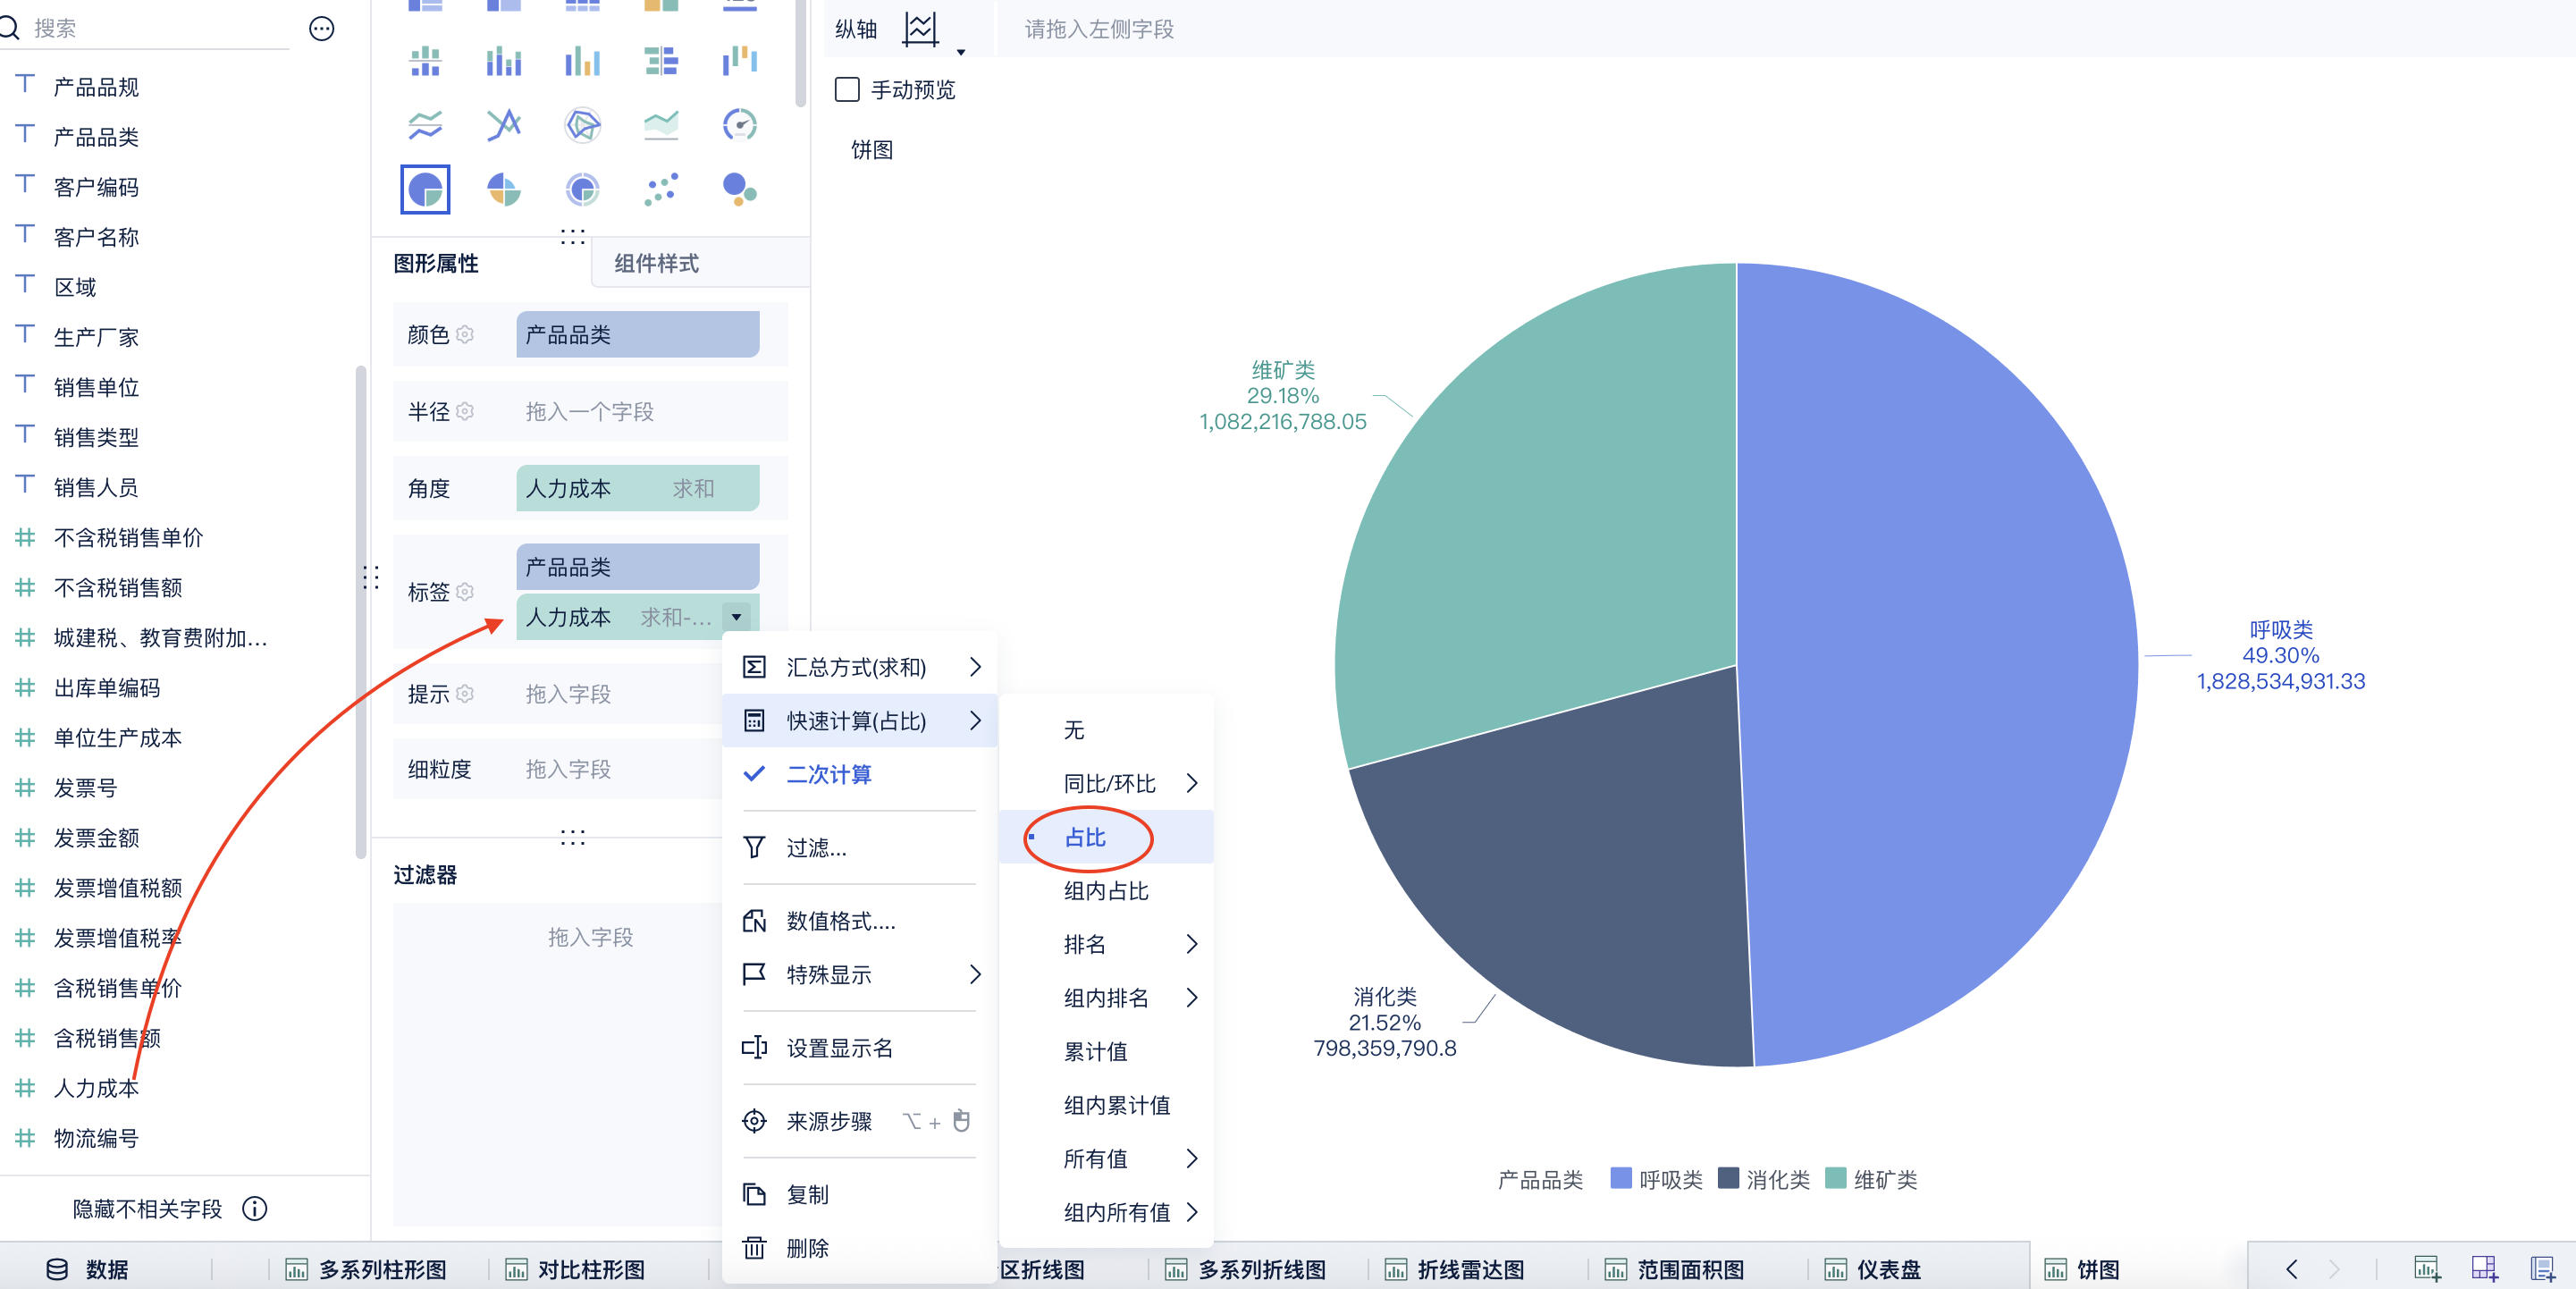
Task: Open dropdown arrow on 人力成本 label field
Action: point(736,617)
